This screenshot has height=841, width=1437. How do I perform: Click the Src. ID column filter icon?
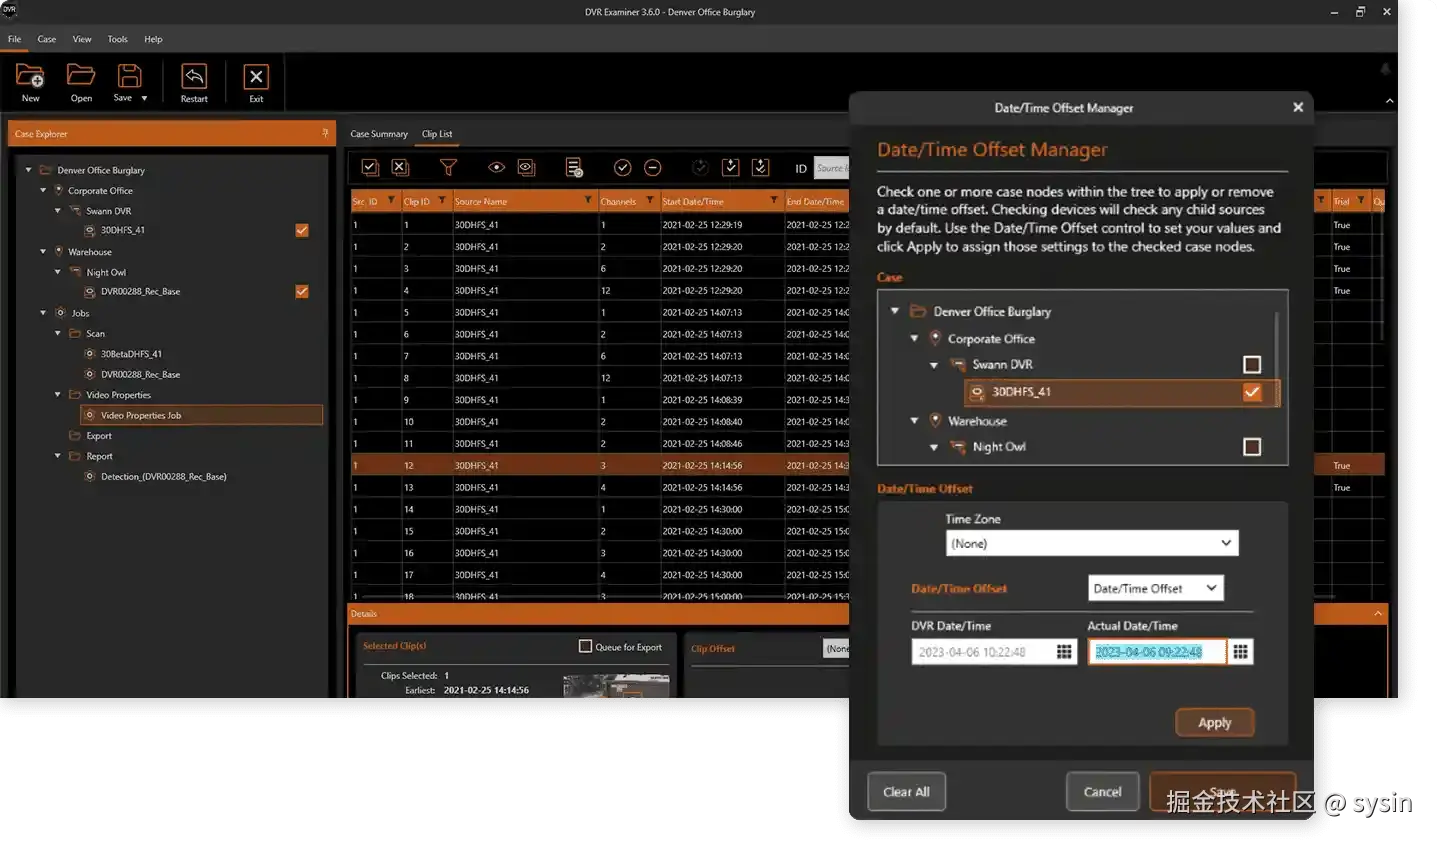391,201
